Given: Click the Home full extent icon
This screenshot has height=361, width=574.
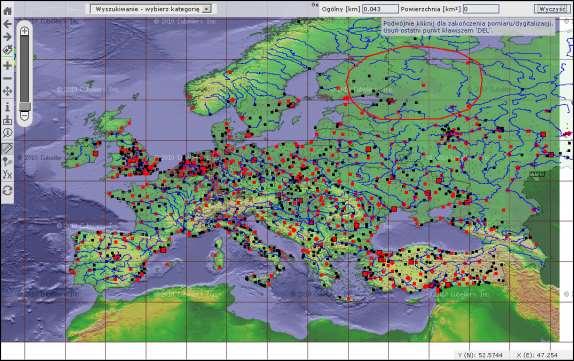Looking at the screenshot, I should click(7, 11).
